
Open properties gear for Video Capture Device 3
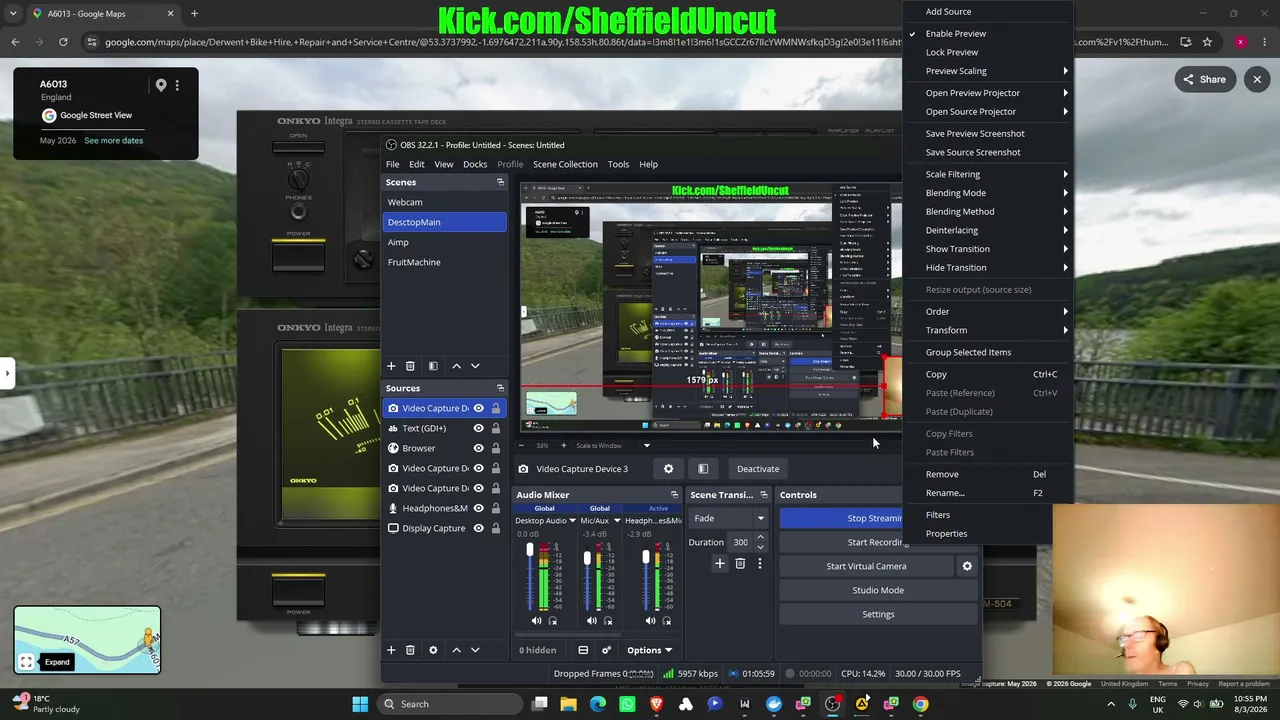(x=669, y=469)
